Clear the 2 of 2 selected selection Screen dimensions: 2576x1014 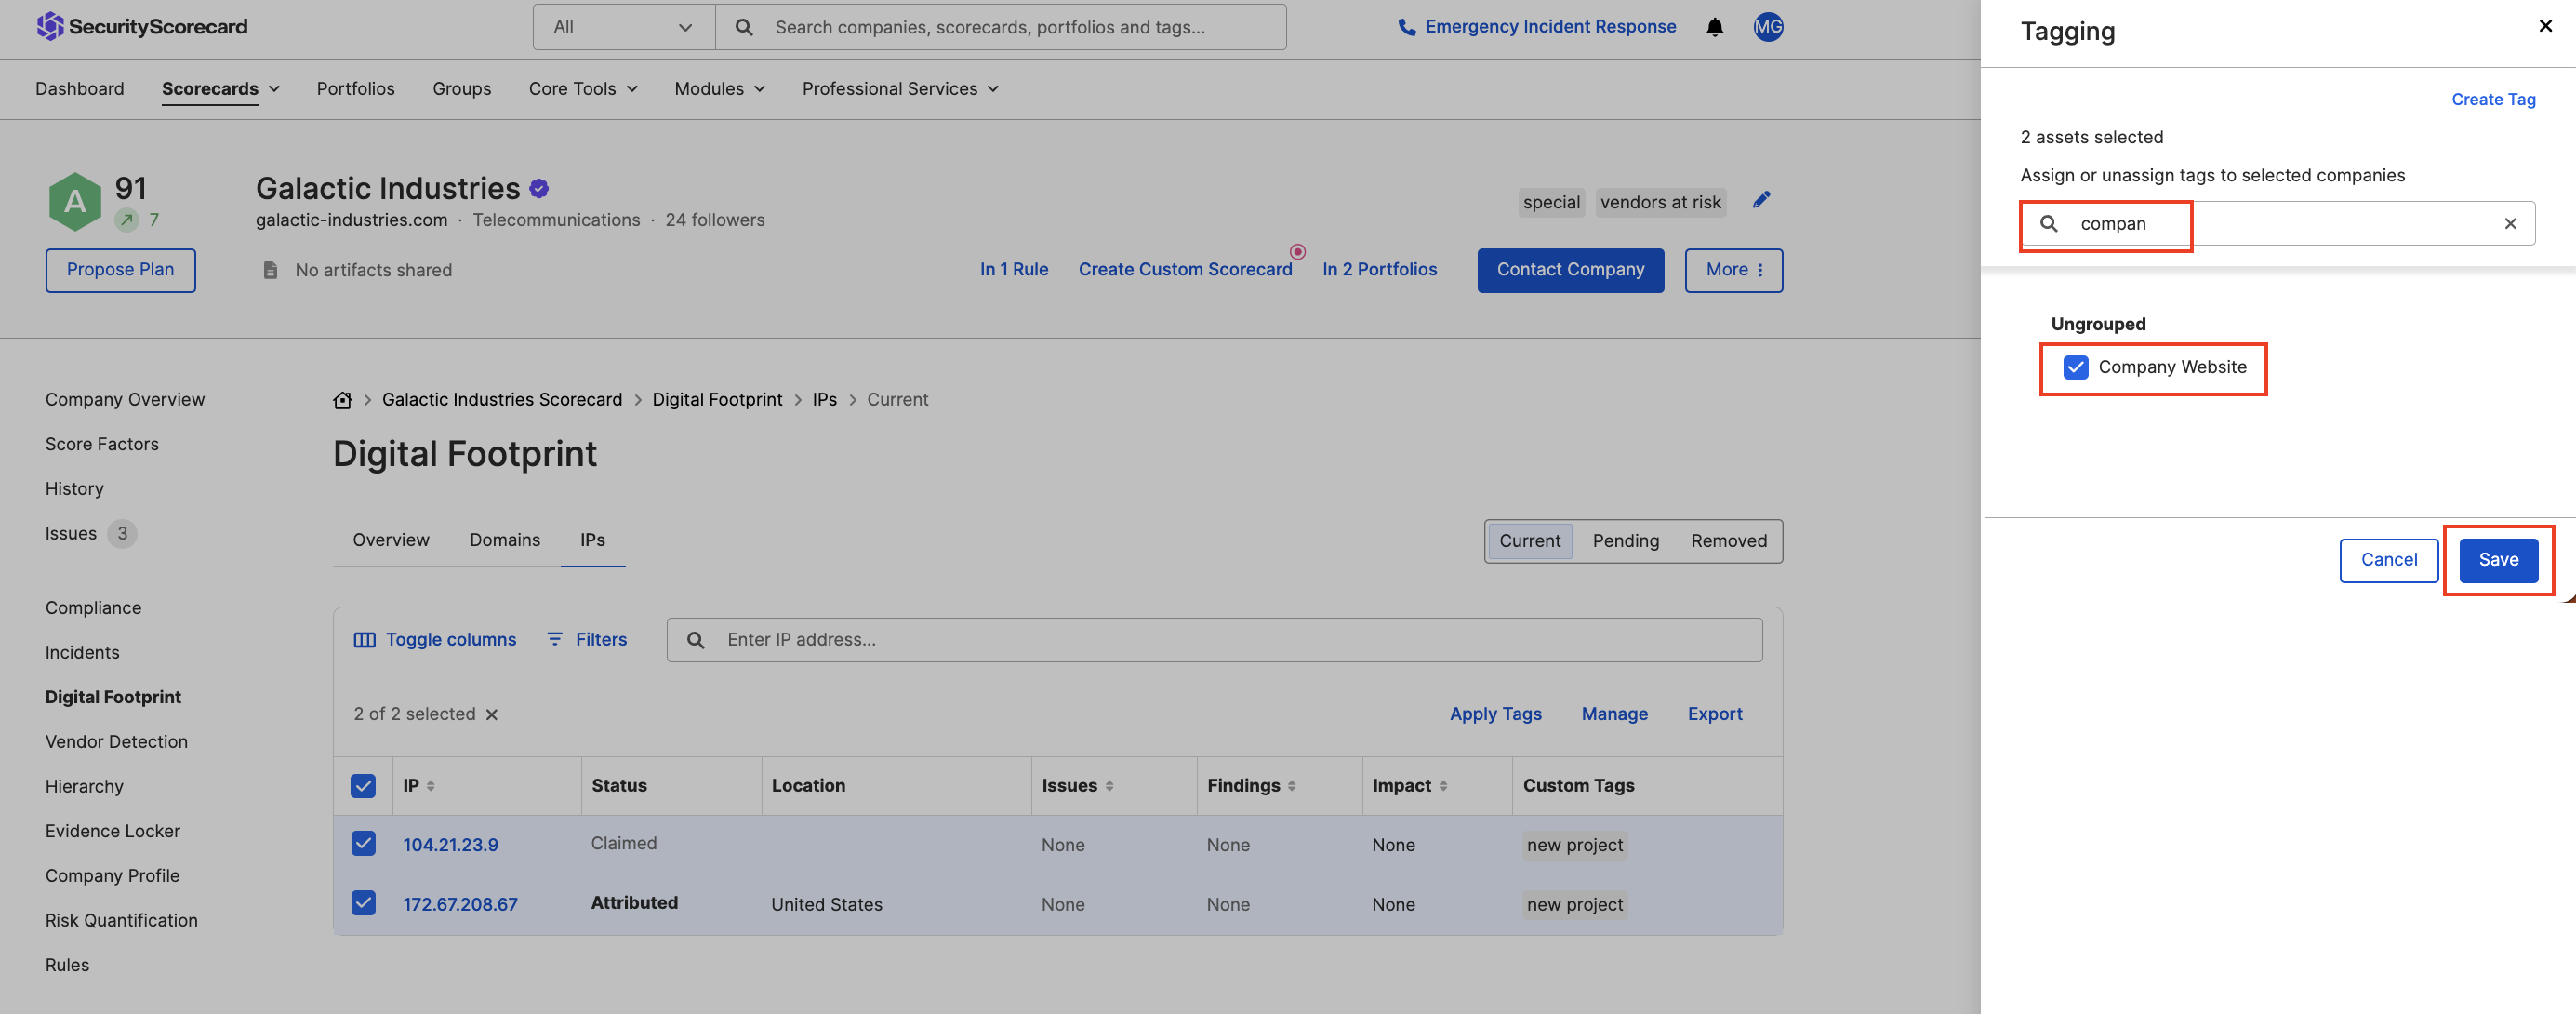(x=492, y=715)
